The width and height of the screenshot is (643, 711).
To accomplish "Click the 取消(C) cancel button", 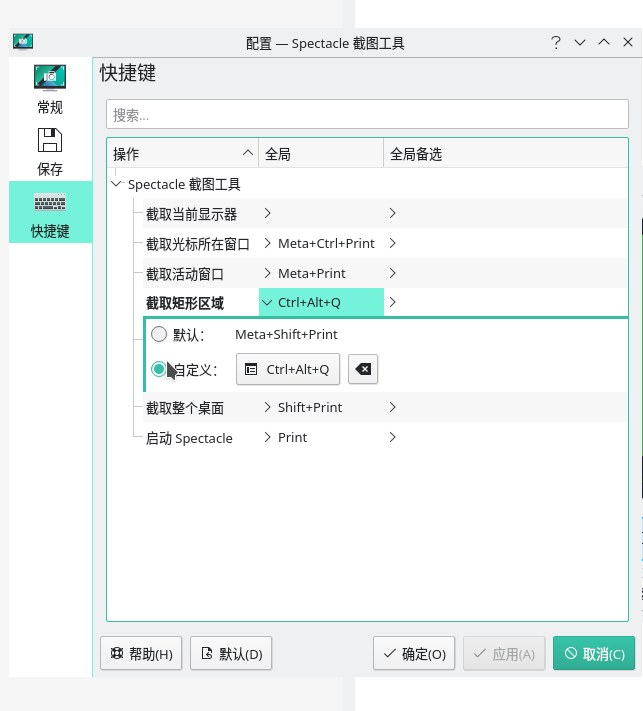I will (594, 653).
